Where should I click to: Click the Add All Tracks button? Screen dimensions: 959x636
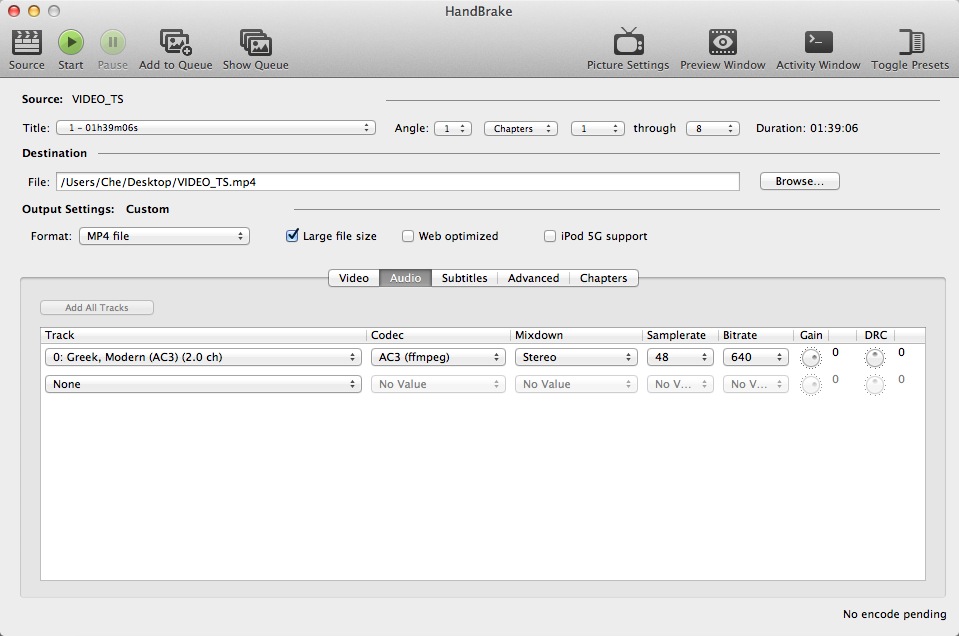point(97,308)
